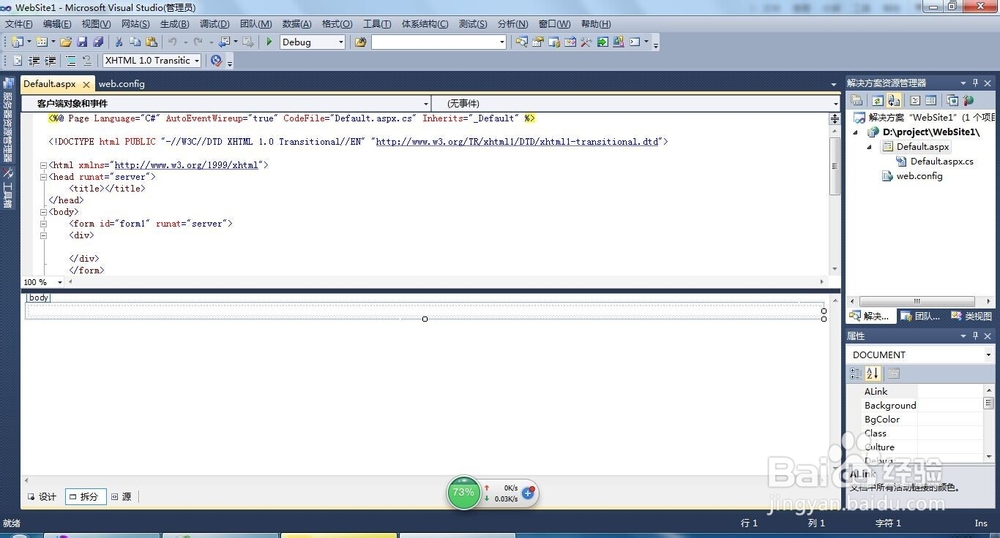The width and height of the screenshot is (1000, 538).
Task: Switch to the web.config tab
Action: coord(121,84)
